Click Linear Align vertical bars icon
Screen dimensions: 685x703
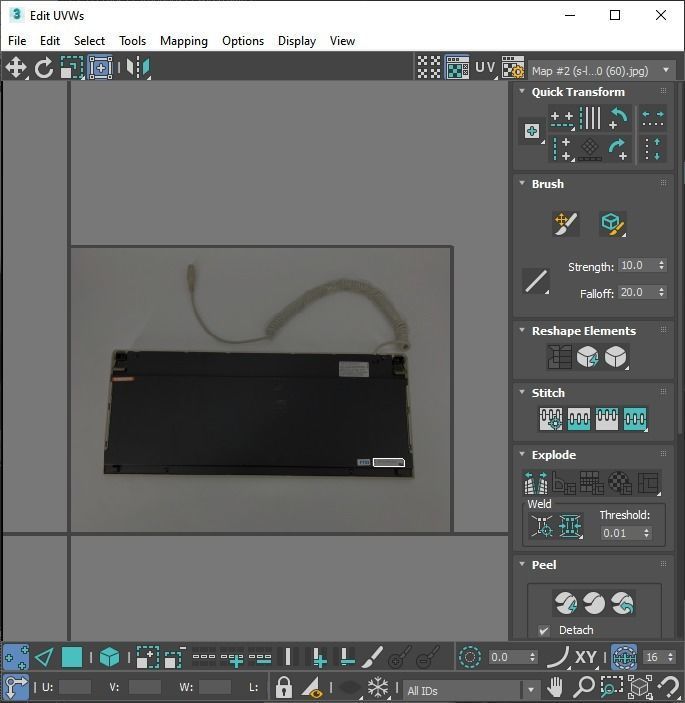click(x=590, y=118)
